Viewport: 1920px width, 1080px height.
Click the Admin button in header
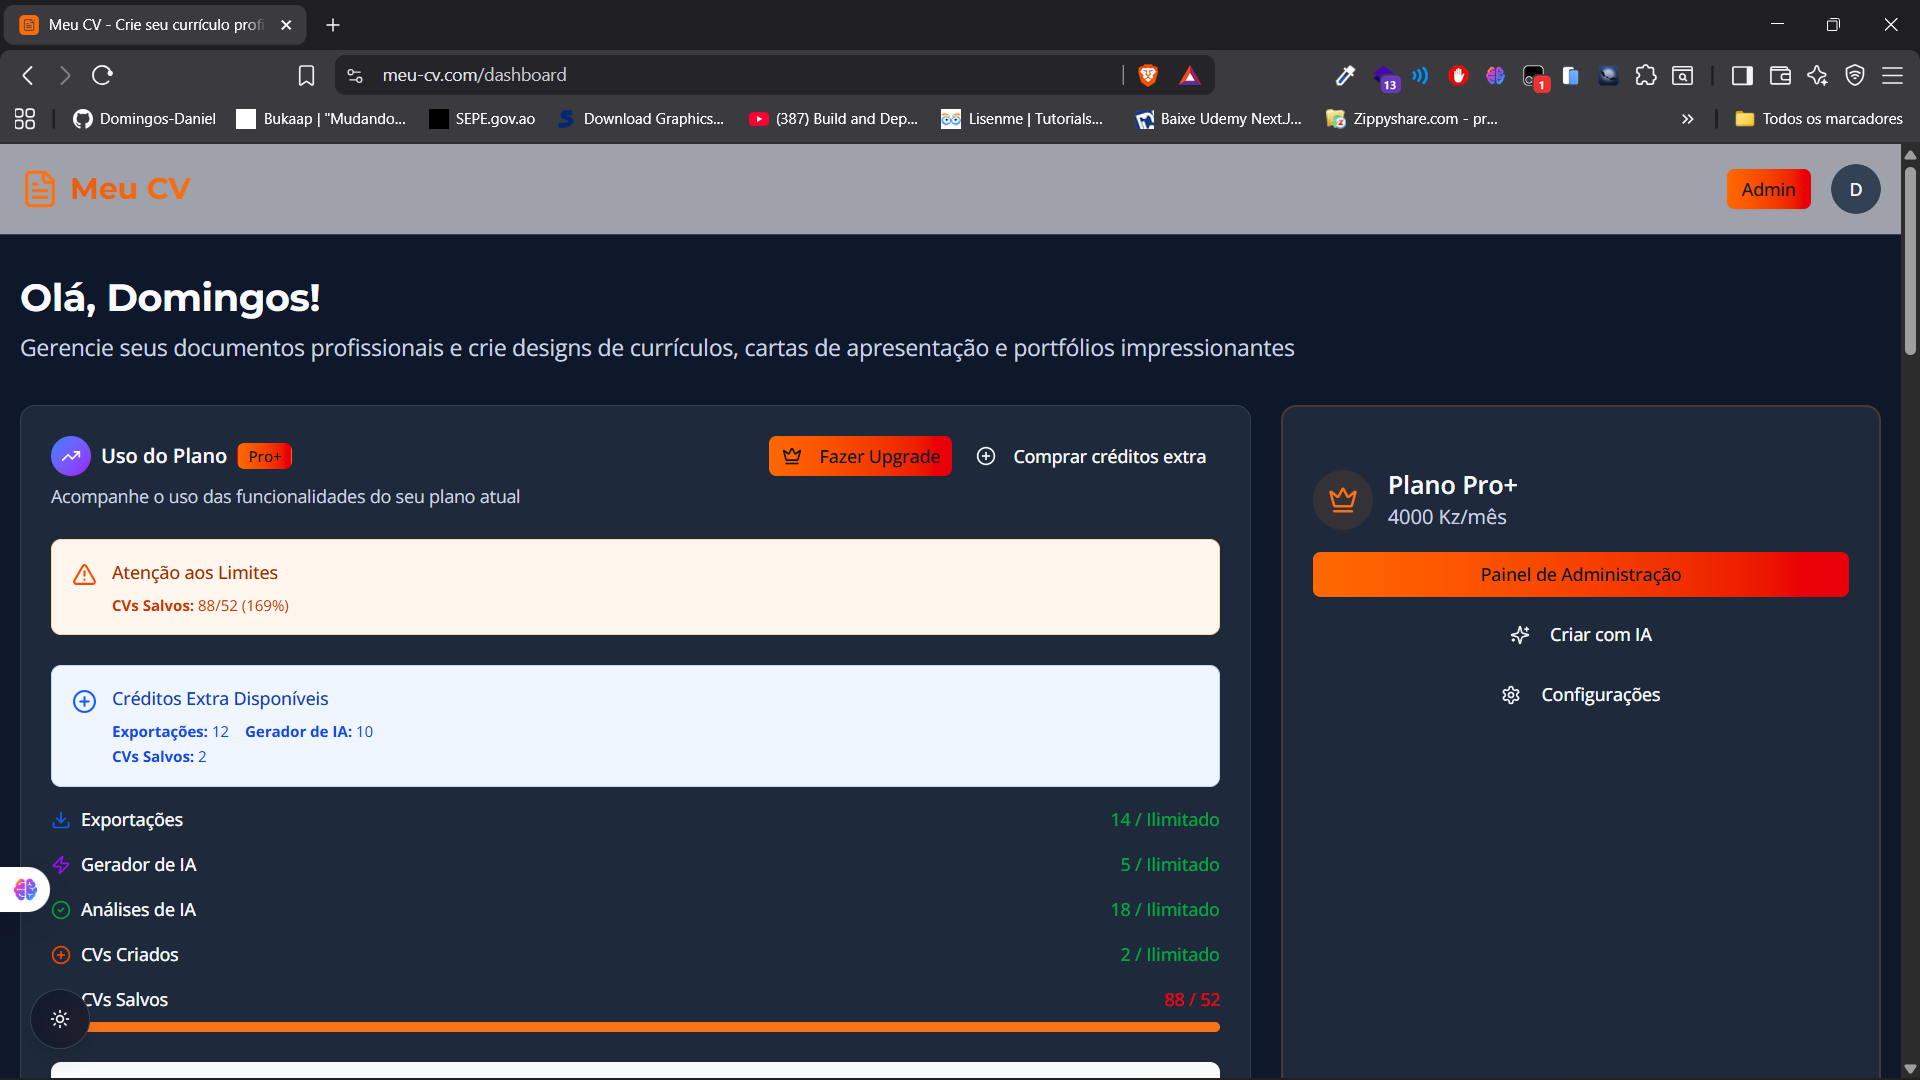pyautogui.click(x=1768, y=189)
